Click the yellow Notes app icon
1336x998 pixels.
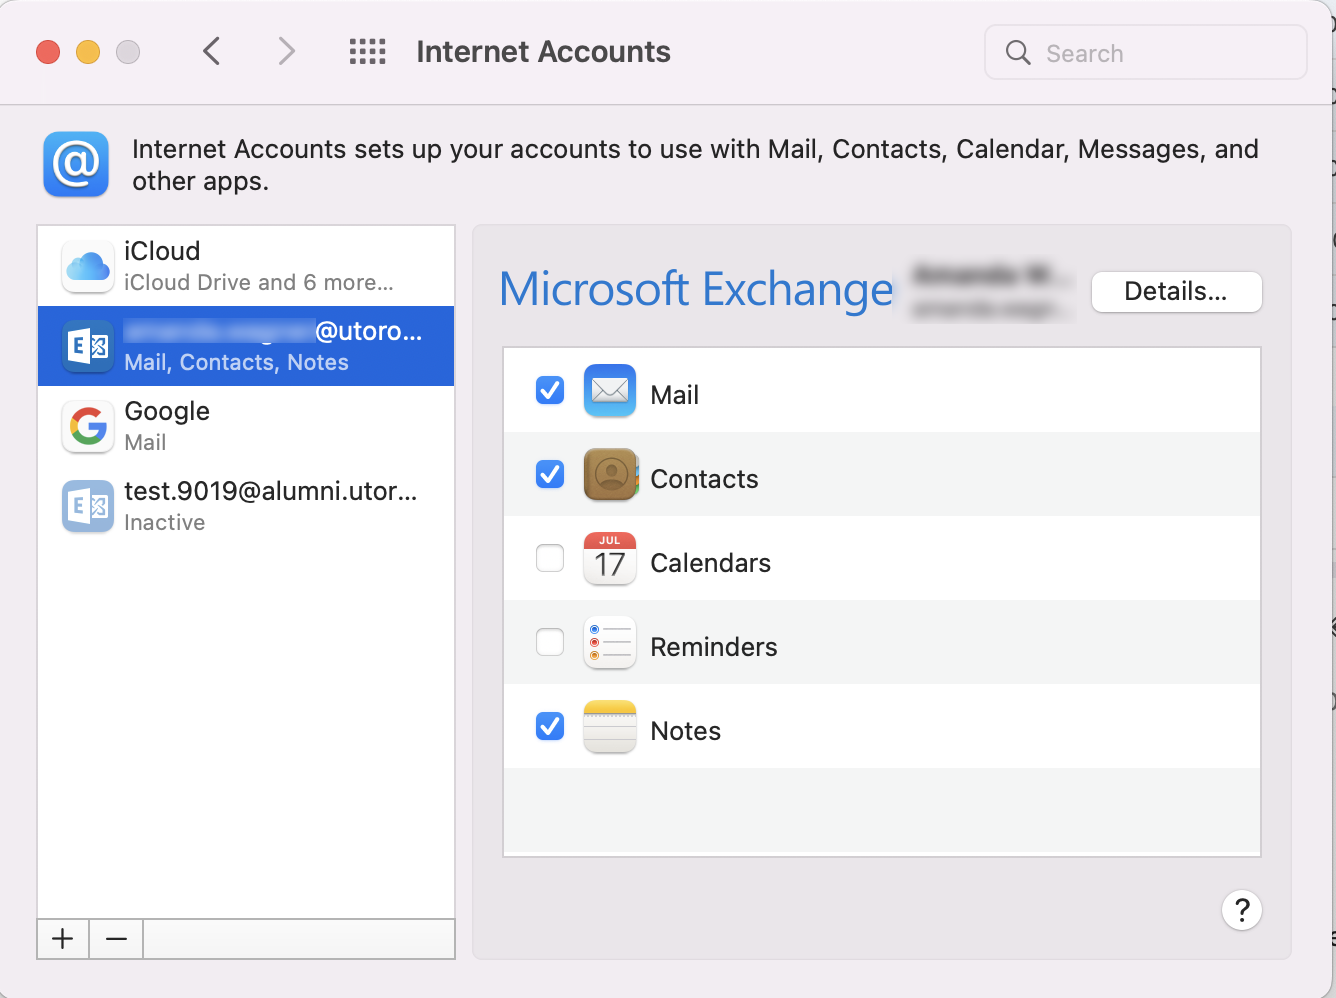[x=610, y=726]
